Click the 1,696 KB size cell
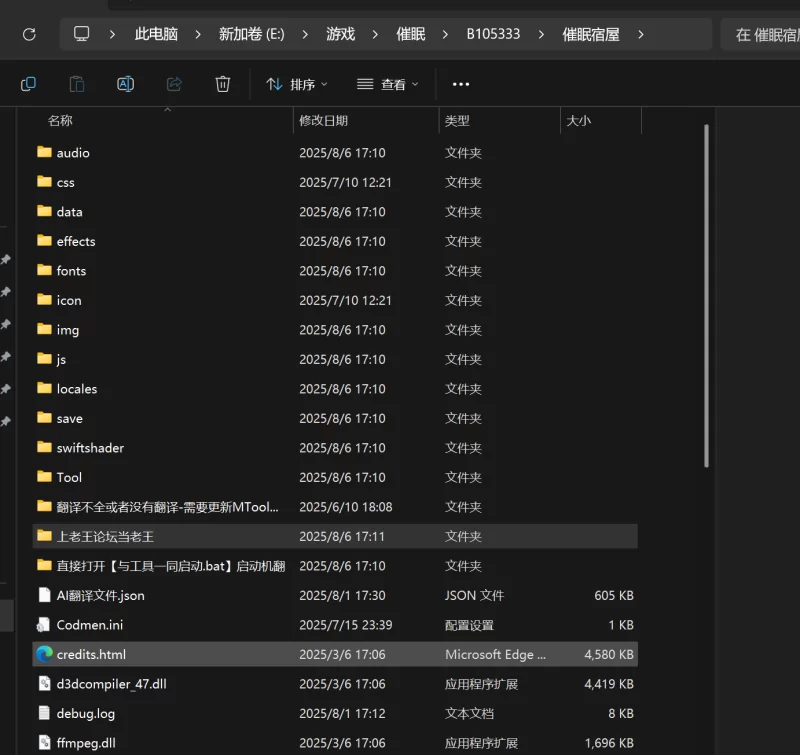 point(609,743)
